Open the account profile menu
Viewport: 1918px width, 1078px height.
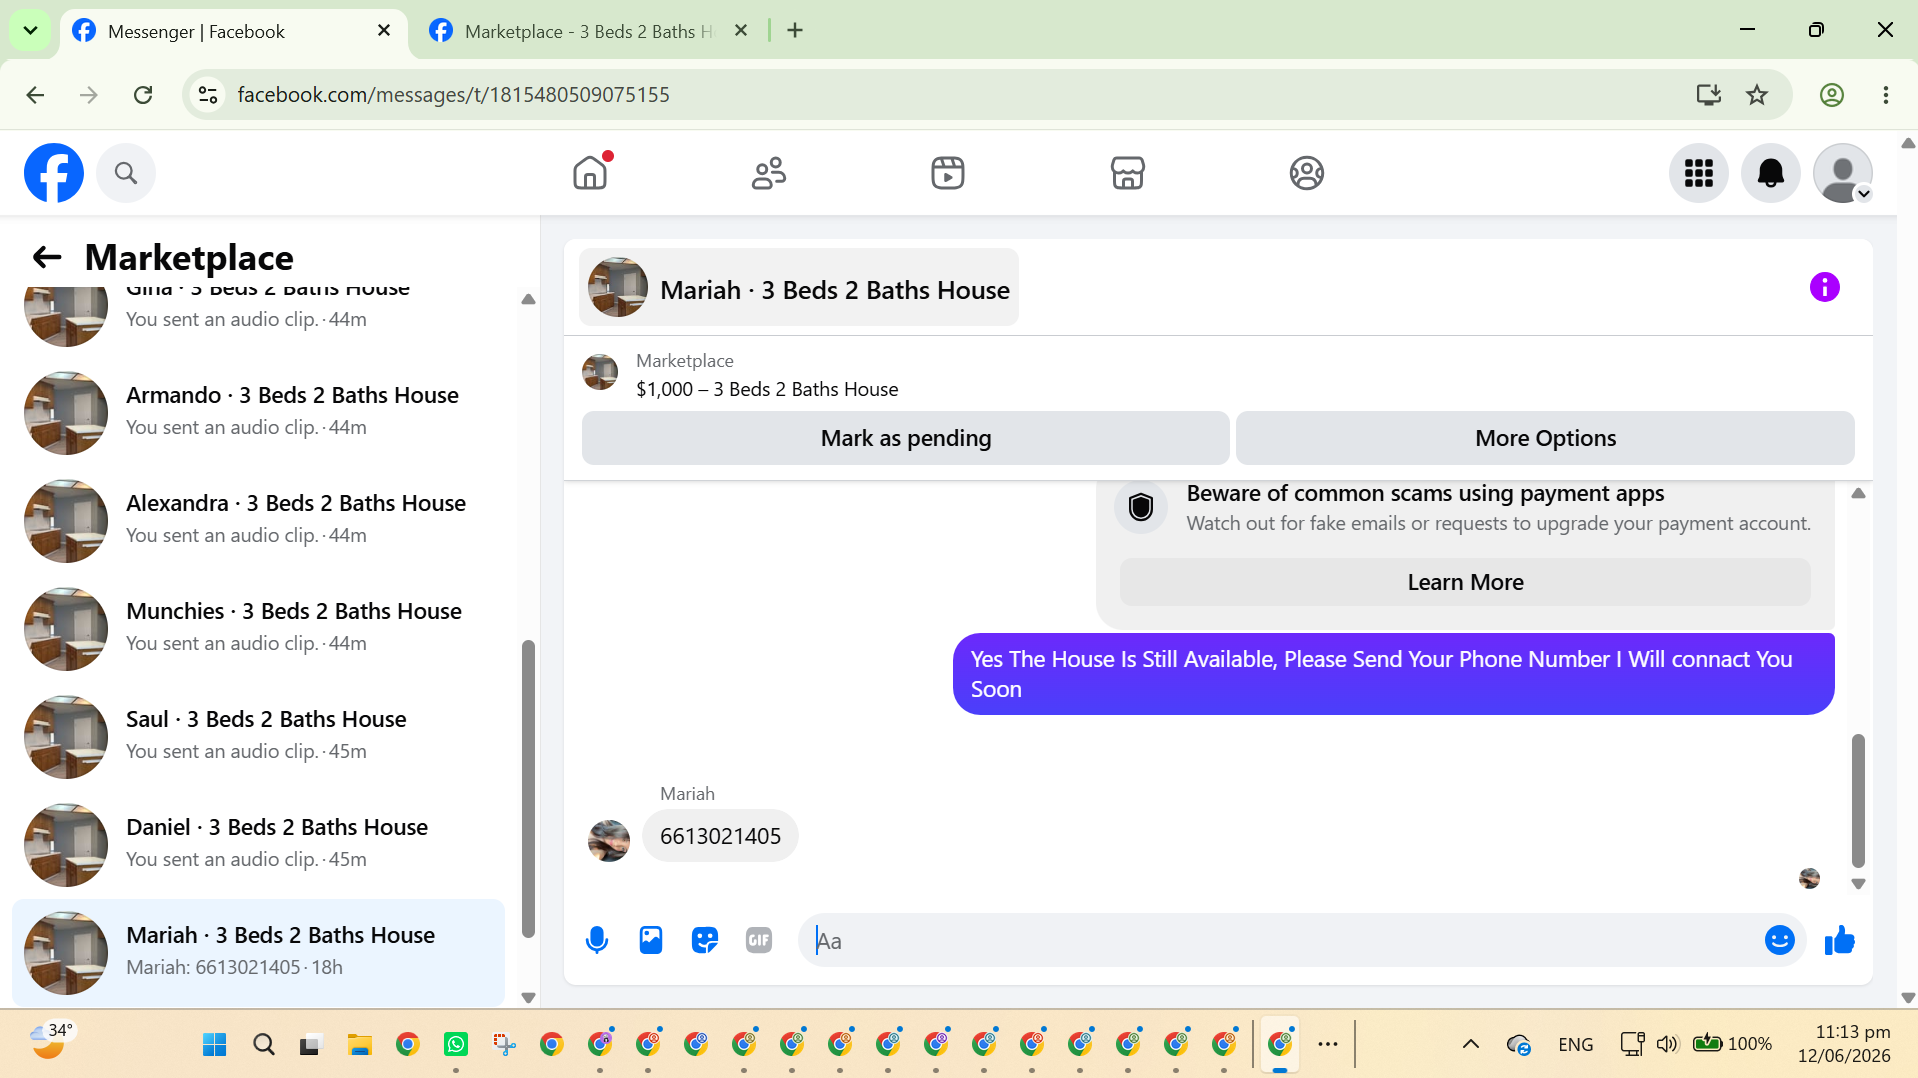click(x=1843, y=173)
